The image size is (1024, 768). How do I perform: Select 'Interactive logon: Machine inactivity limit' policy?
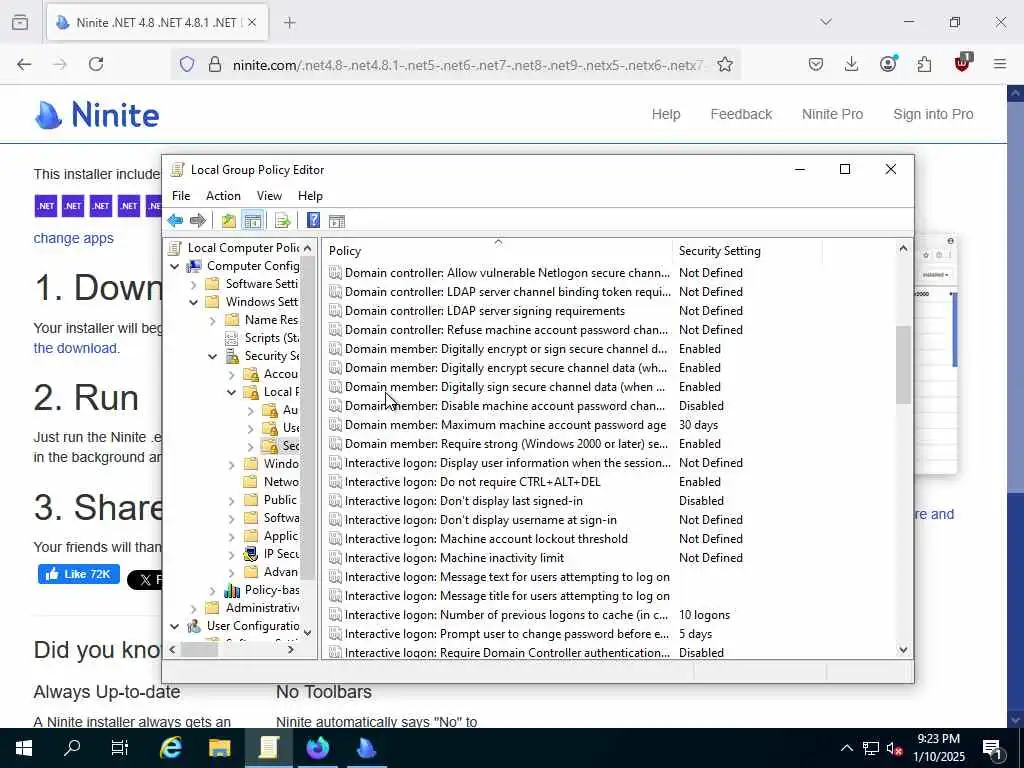pyautogui.click(x=454, y=558)
